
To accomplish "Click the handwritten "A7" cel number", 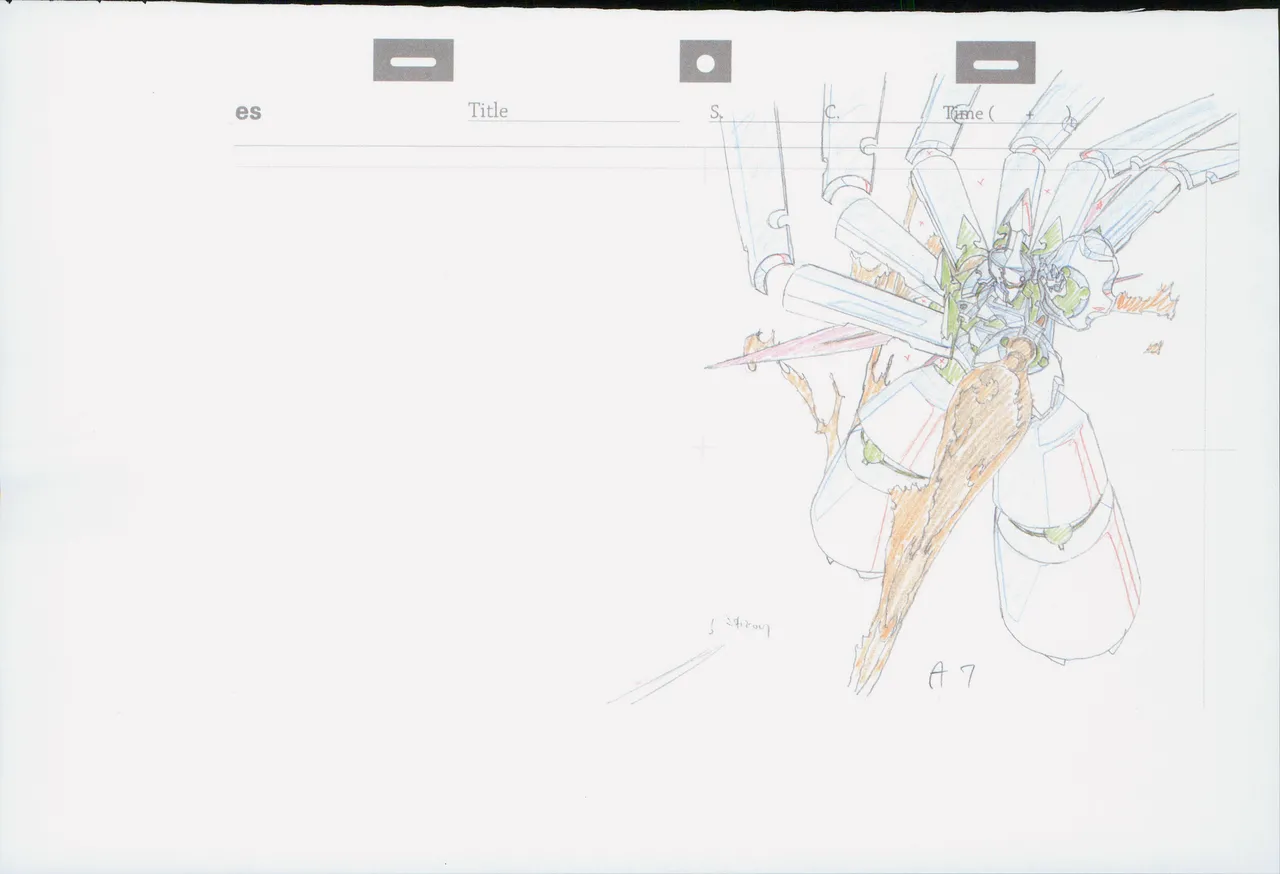I will tap(951, 677).
